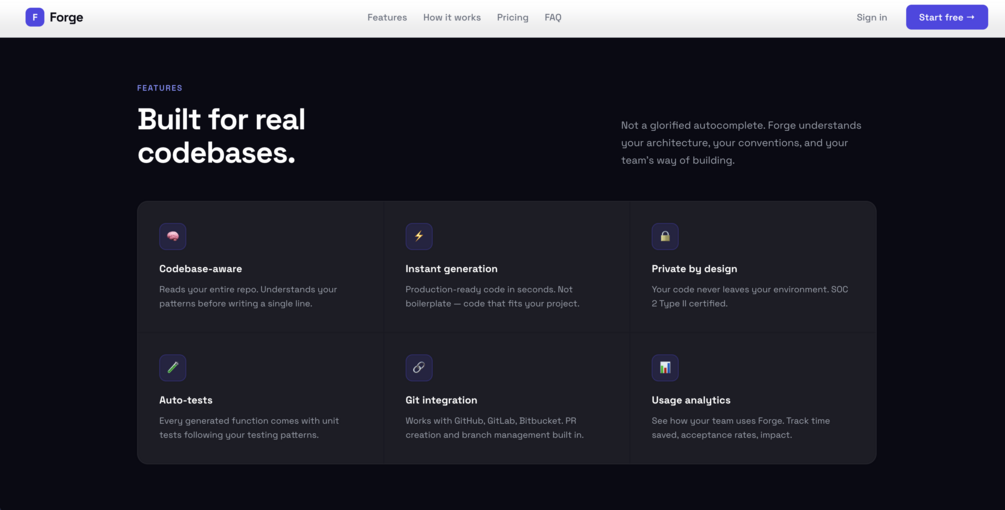Screen dimensions: 1005x510
Task: Click the Start free button
Action: pyautogui.click(x=947, y=17)
